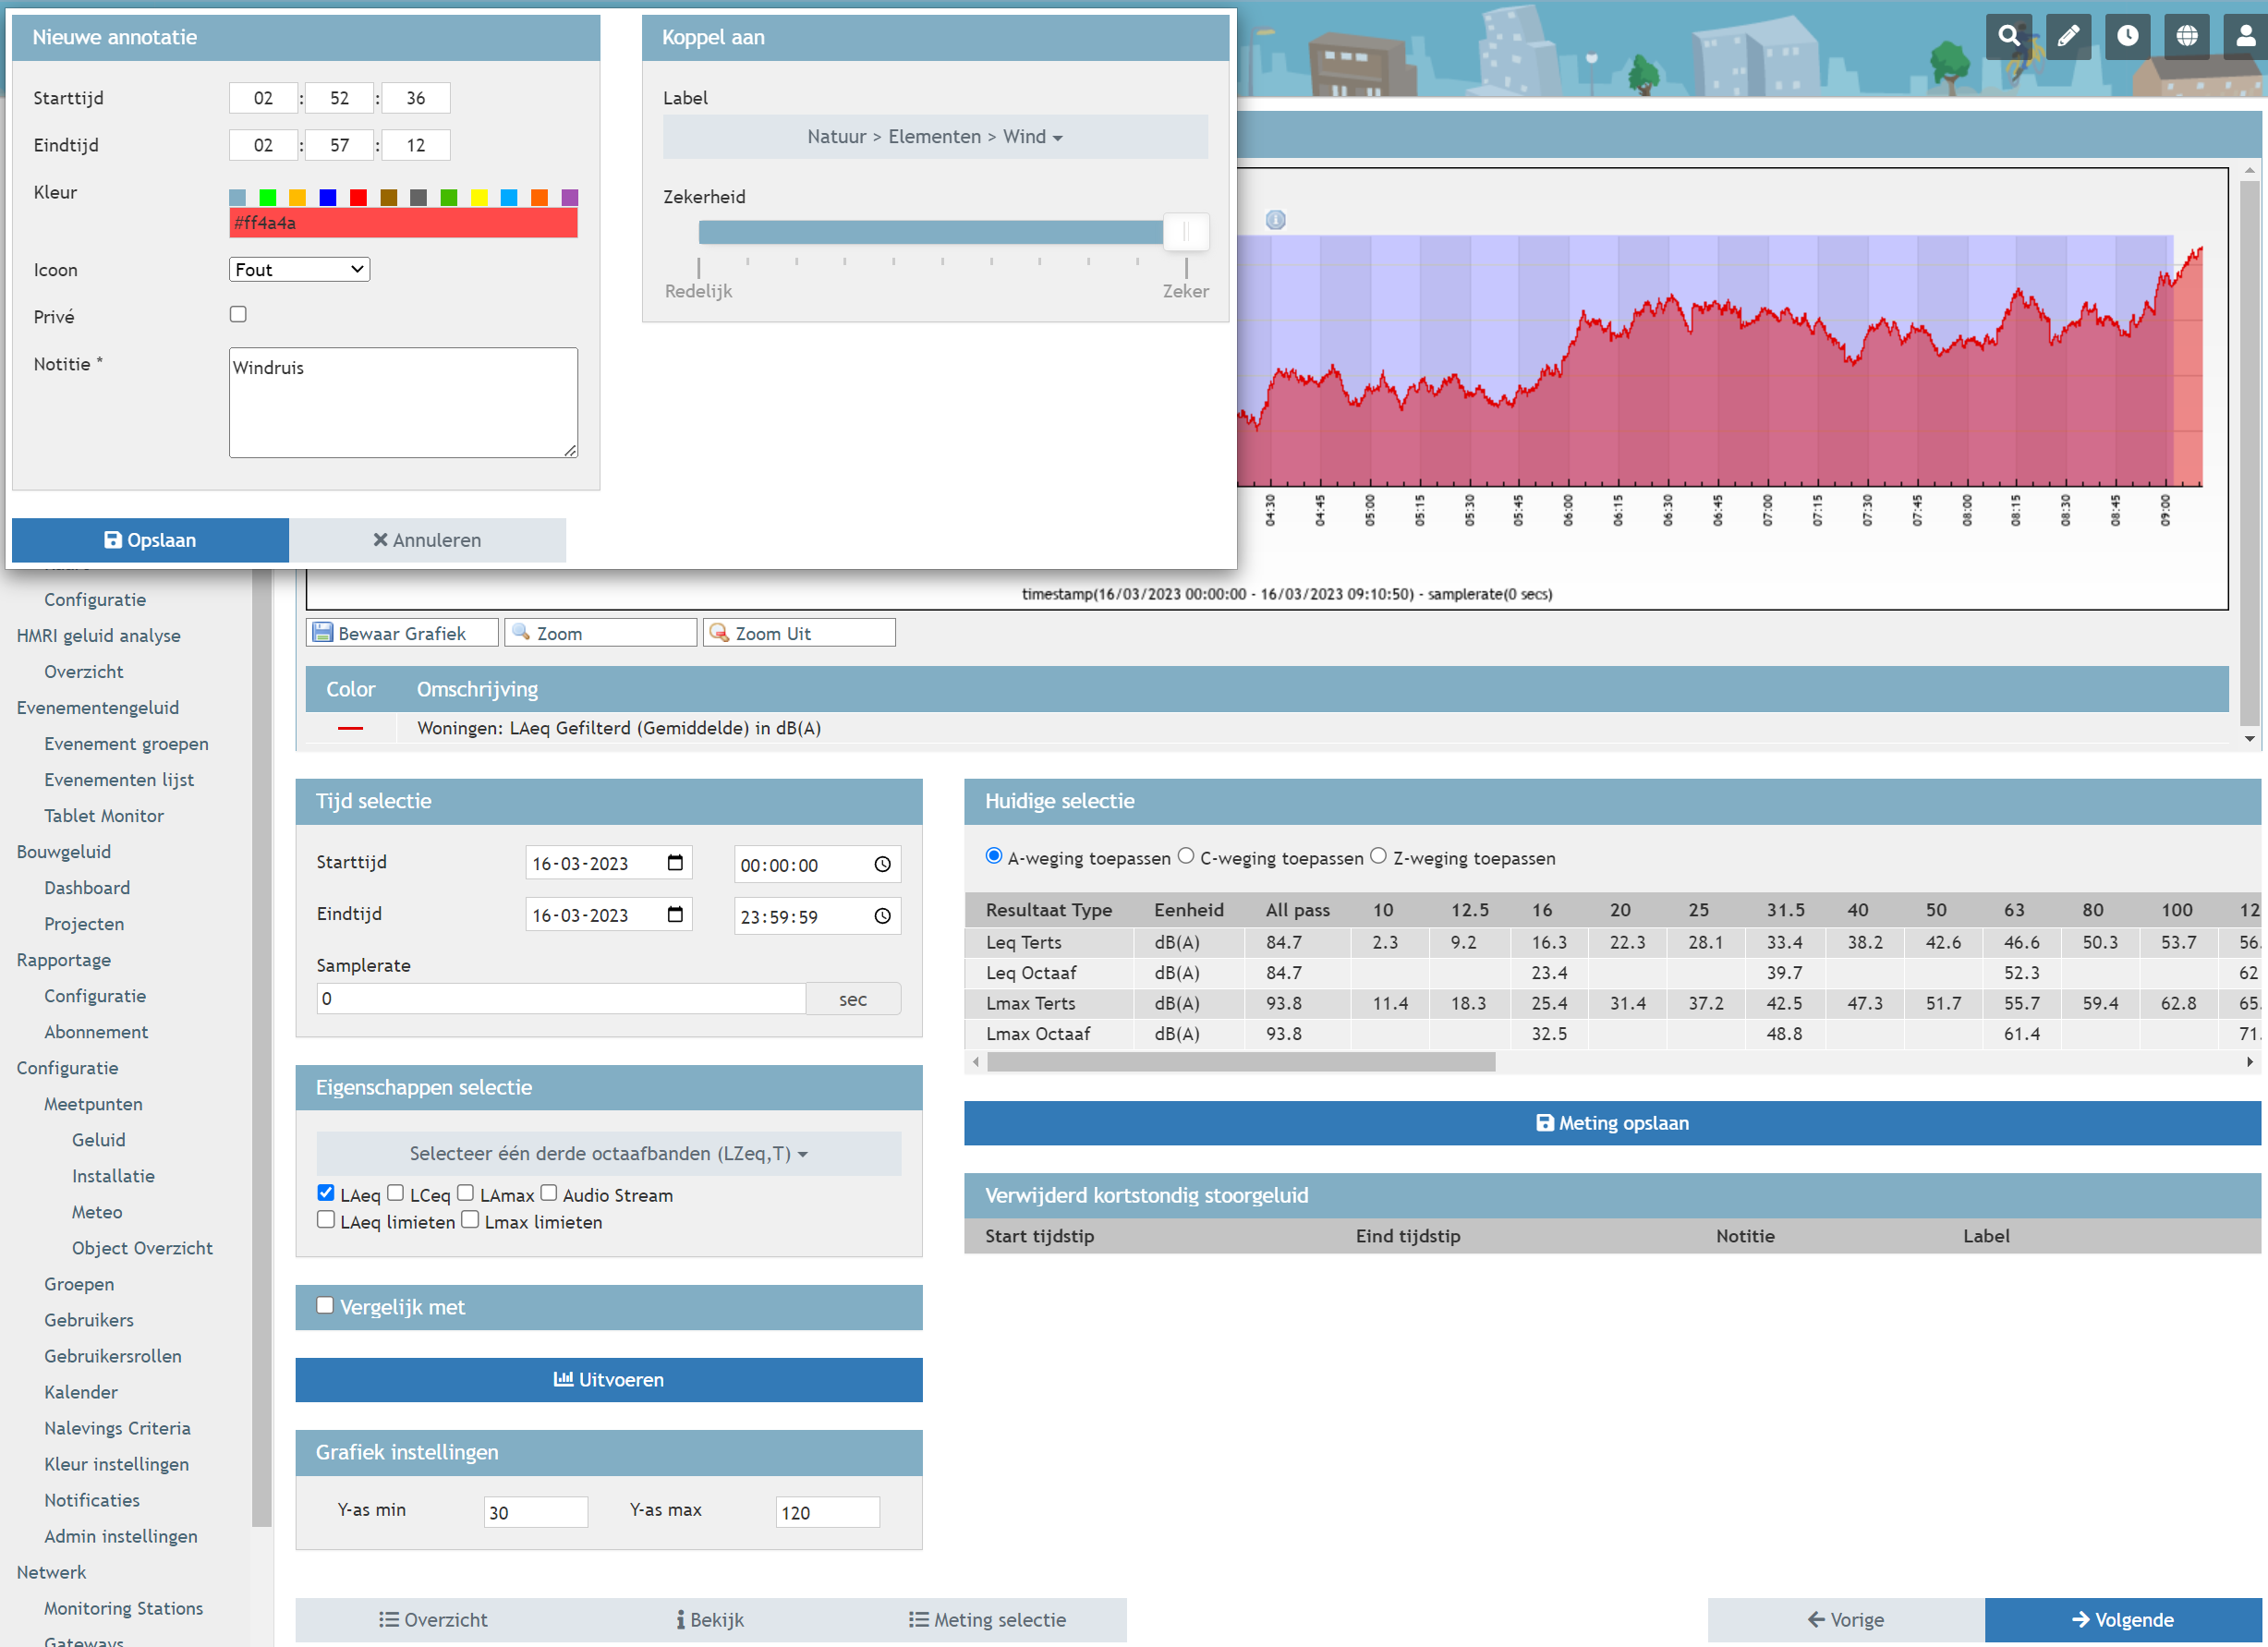Screen dimensions: 2268x1647
Task: Pick the blue color swatch
Action: [x=328, y=198]
